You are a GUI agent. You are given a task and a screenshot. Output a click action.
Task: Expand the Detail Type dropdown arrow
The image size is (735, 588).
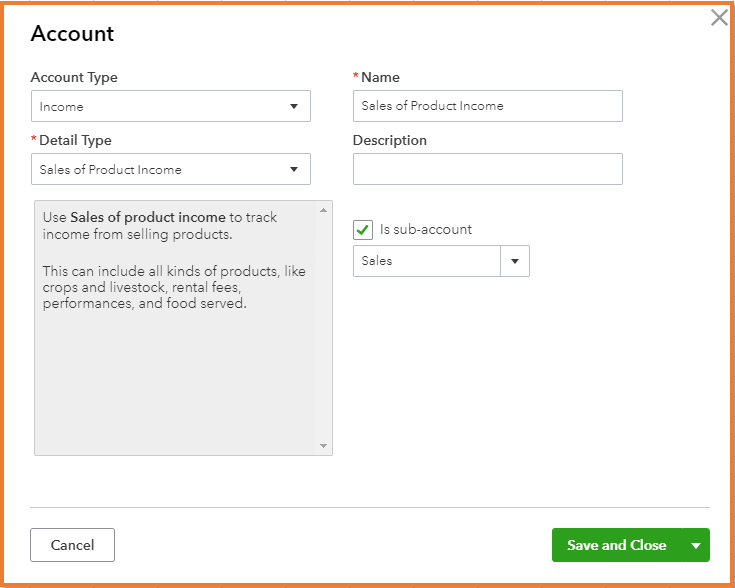pos(294,170)
